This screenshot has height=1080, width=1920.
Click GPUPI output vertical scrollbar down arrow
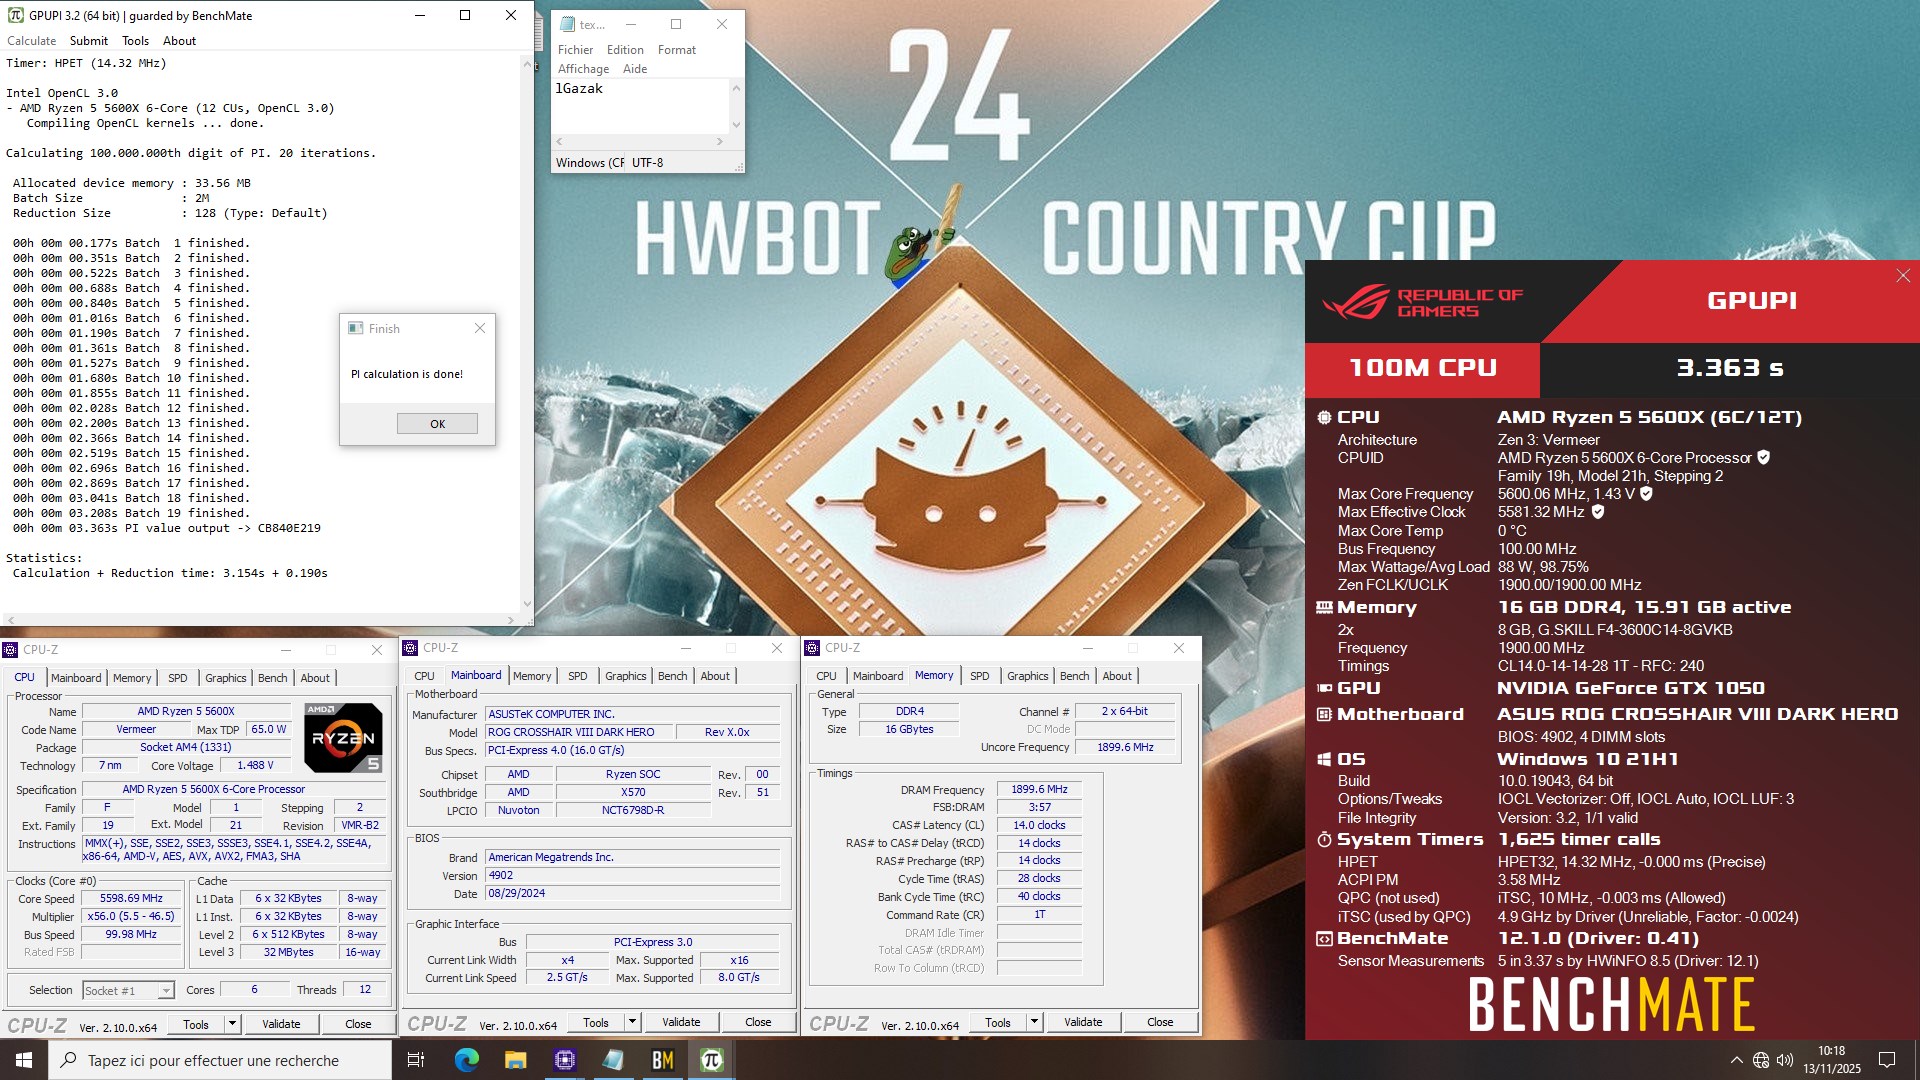coord(527,604)
